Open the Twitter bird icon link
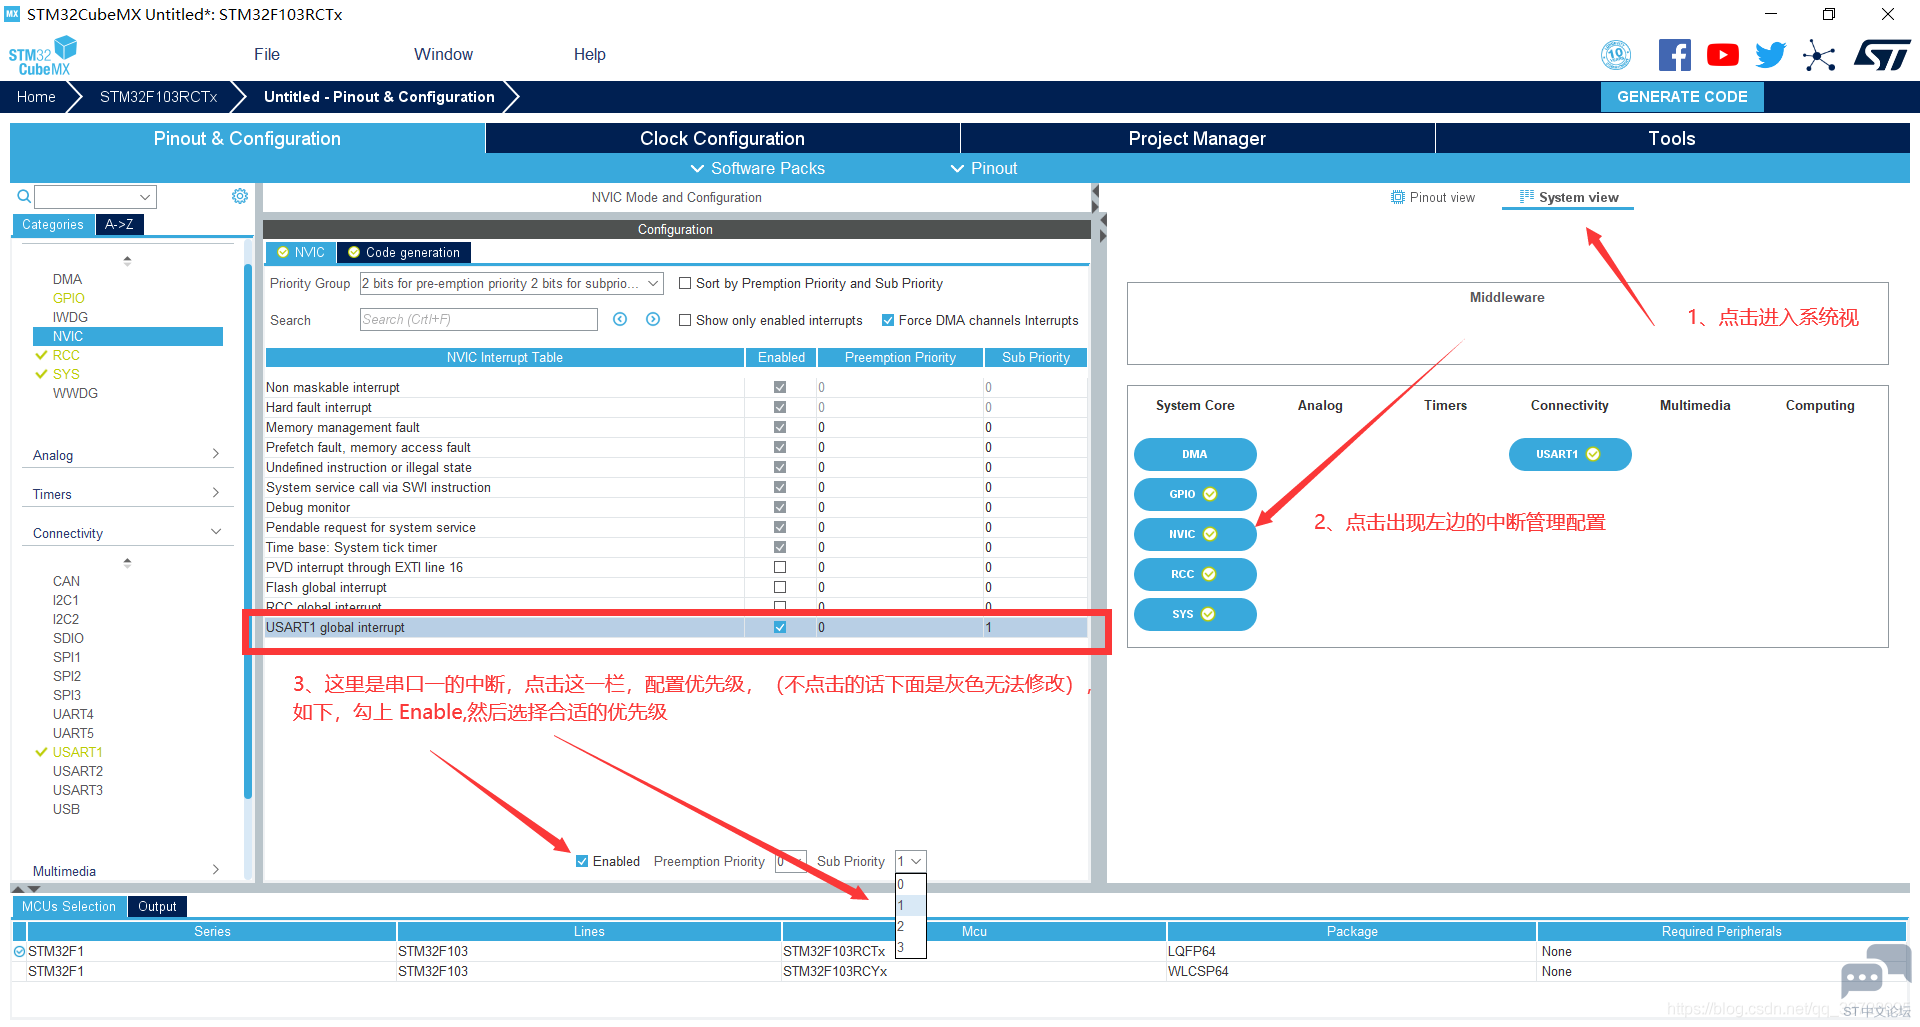This screenshot has height=1027, width=1920. [1771, 55]
